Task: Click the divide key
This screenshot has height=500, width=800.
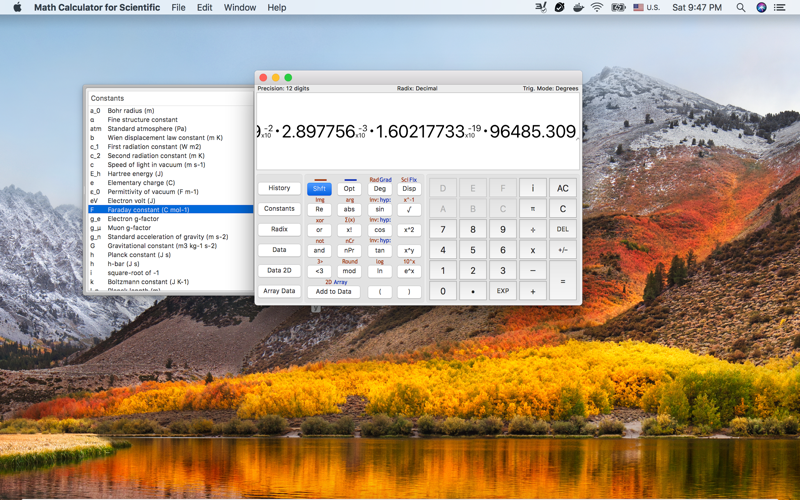Action: tap(533, 229)
